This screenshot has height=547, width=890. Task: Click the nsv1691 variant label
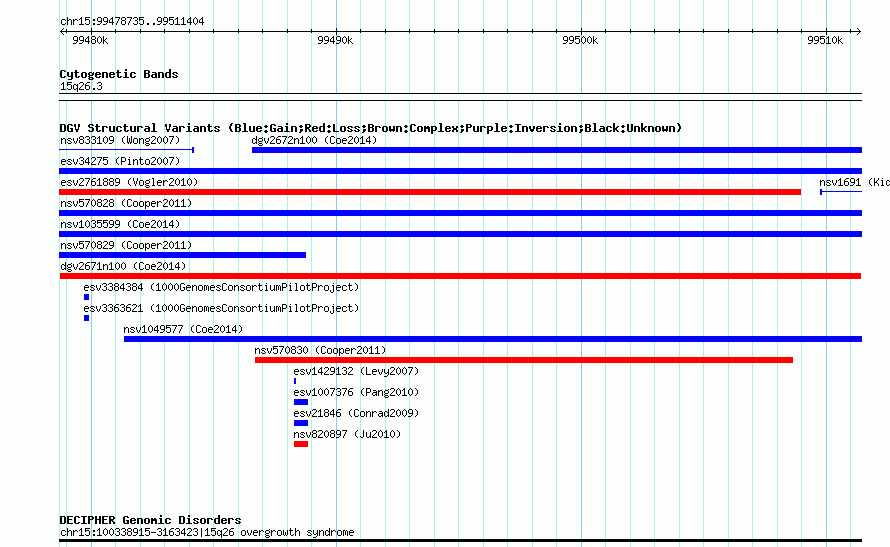point(854,182)
